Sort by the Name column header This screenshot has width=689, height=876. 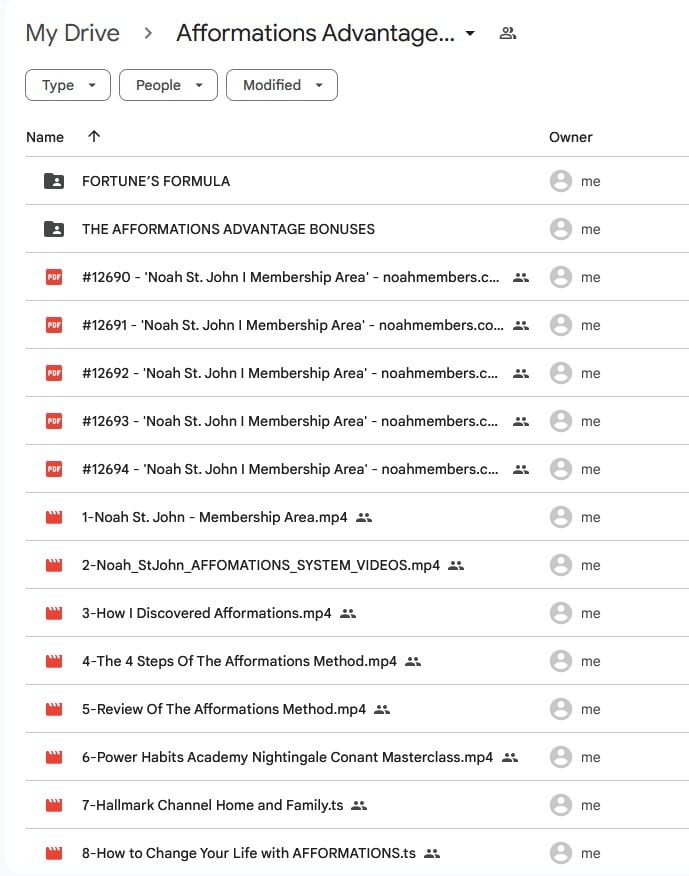click(45, 137)
